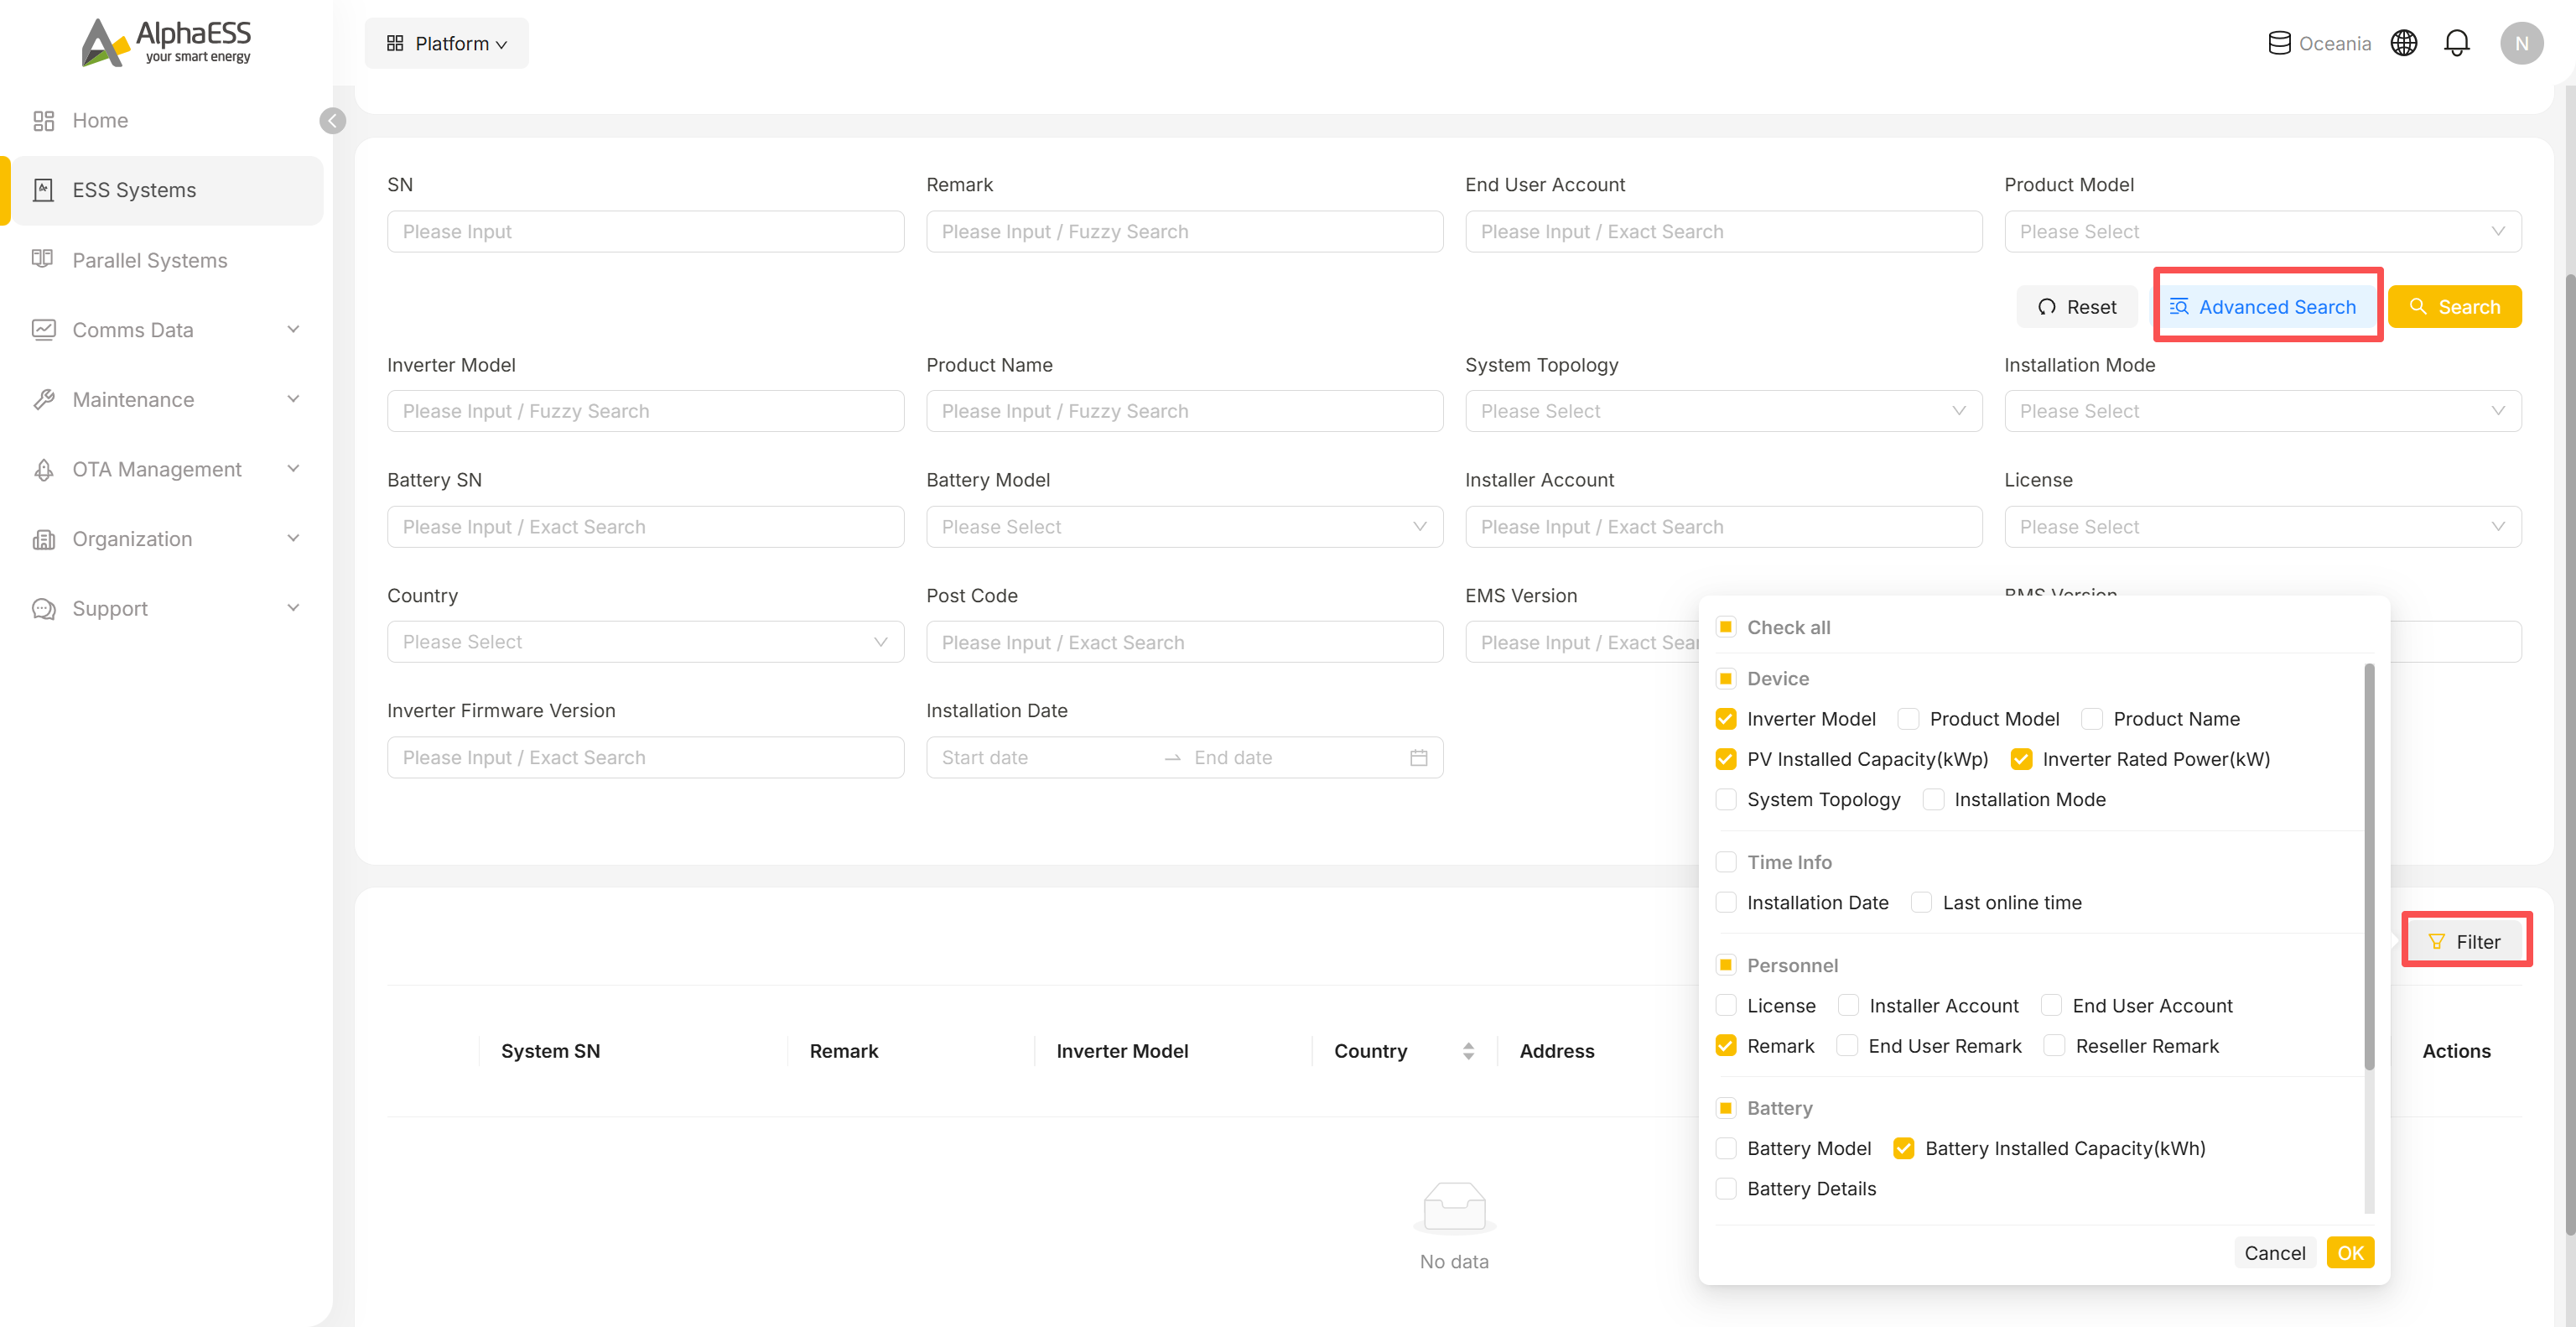Image resolution: width=2576 pixels, height=1327 pixels.
Task: Open Parallel Systems in sidebar
Action: [x=166, y=260]
